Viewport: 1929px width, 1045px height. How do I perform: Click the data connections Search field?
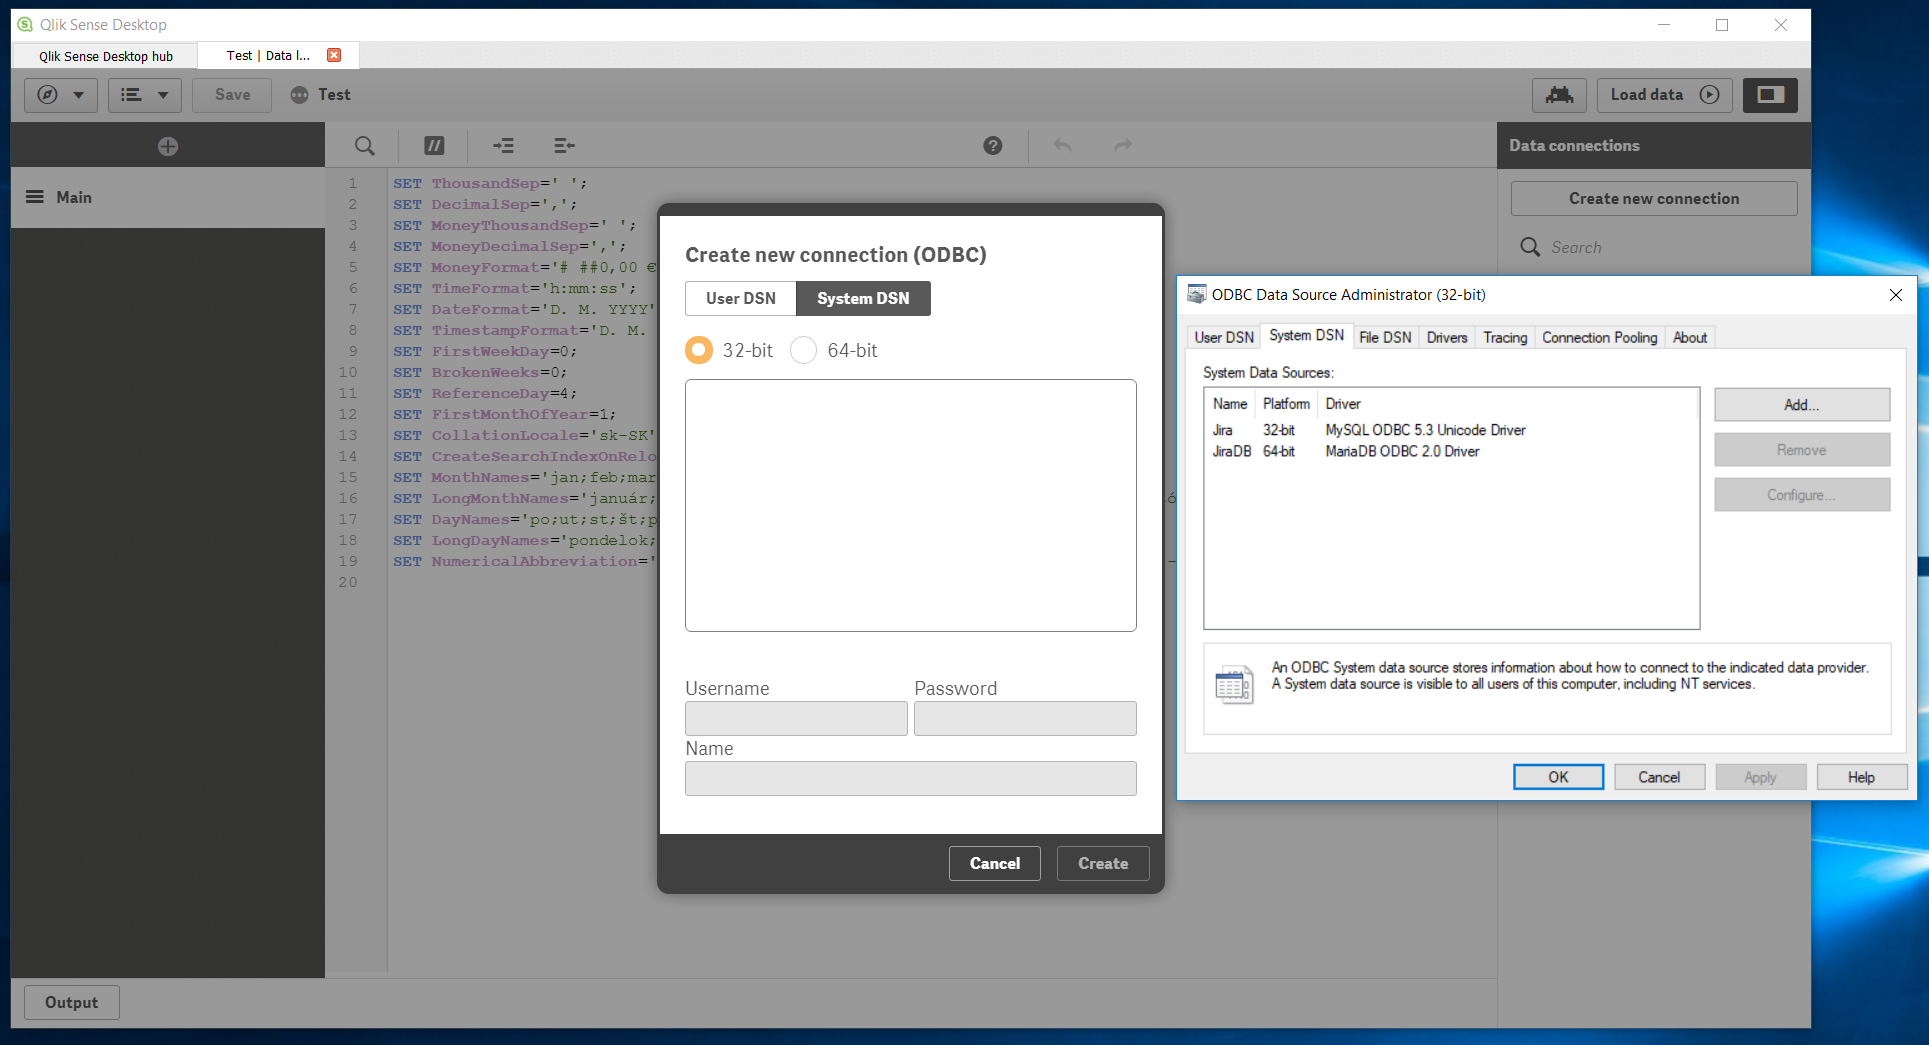tap(1654, 247)
